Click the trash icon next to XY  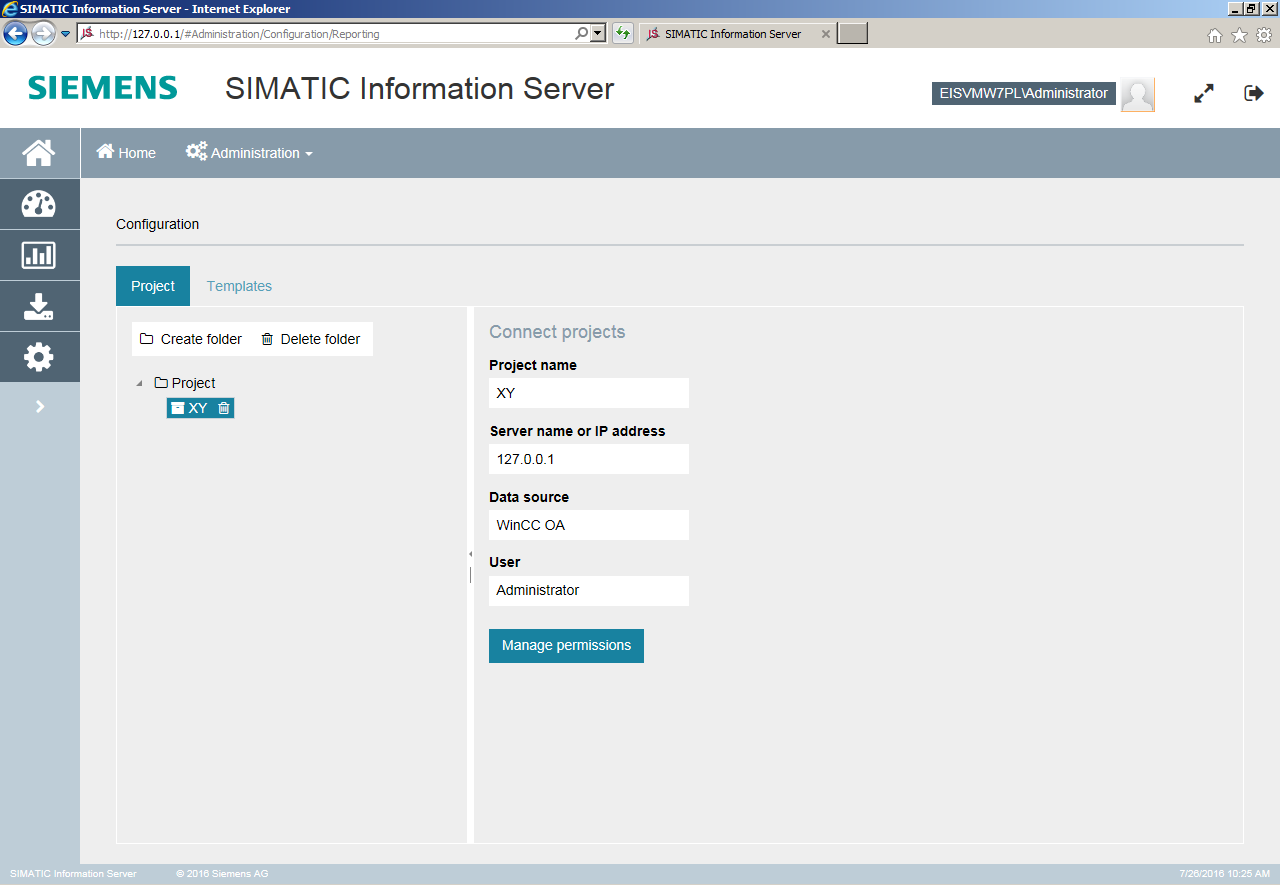(224, 408)
